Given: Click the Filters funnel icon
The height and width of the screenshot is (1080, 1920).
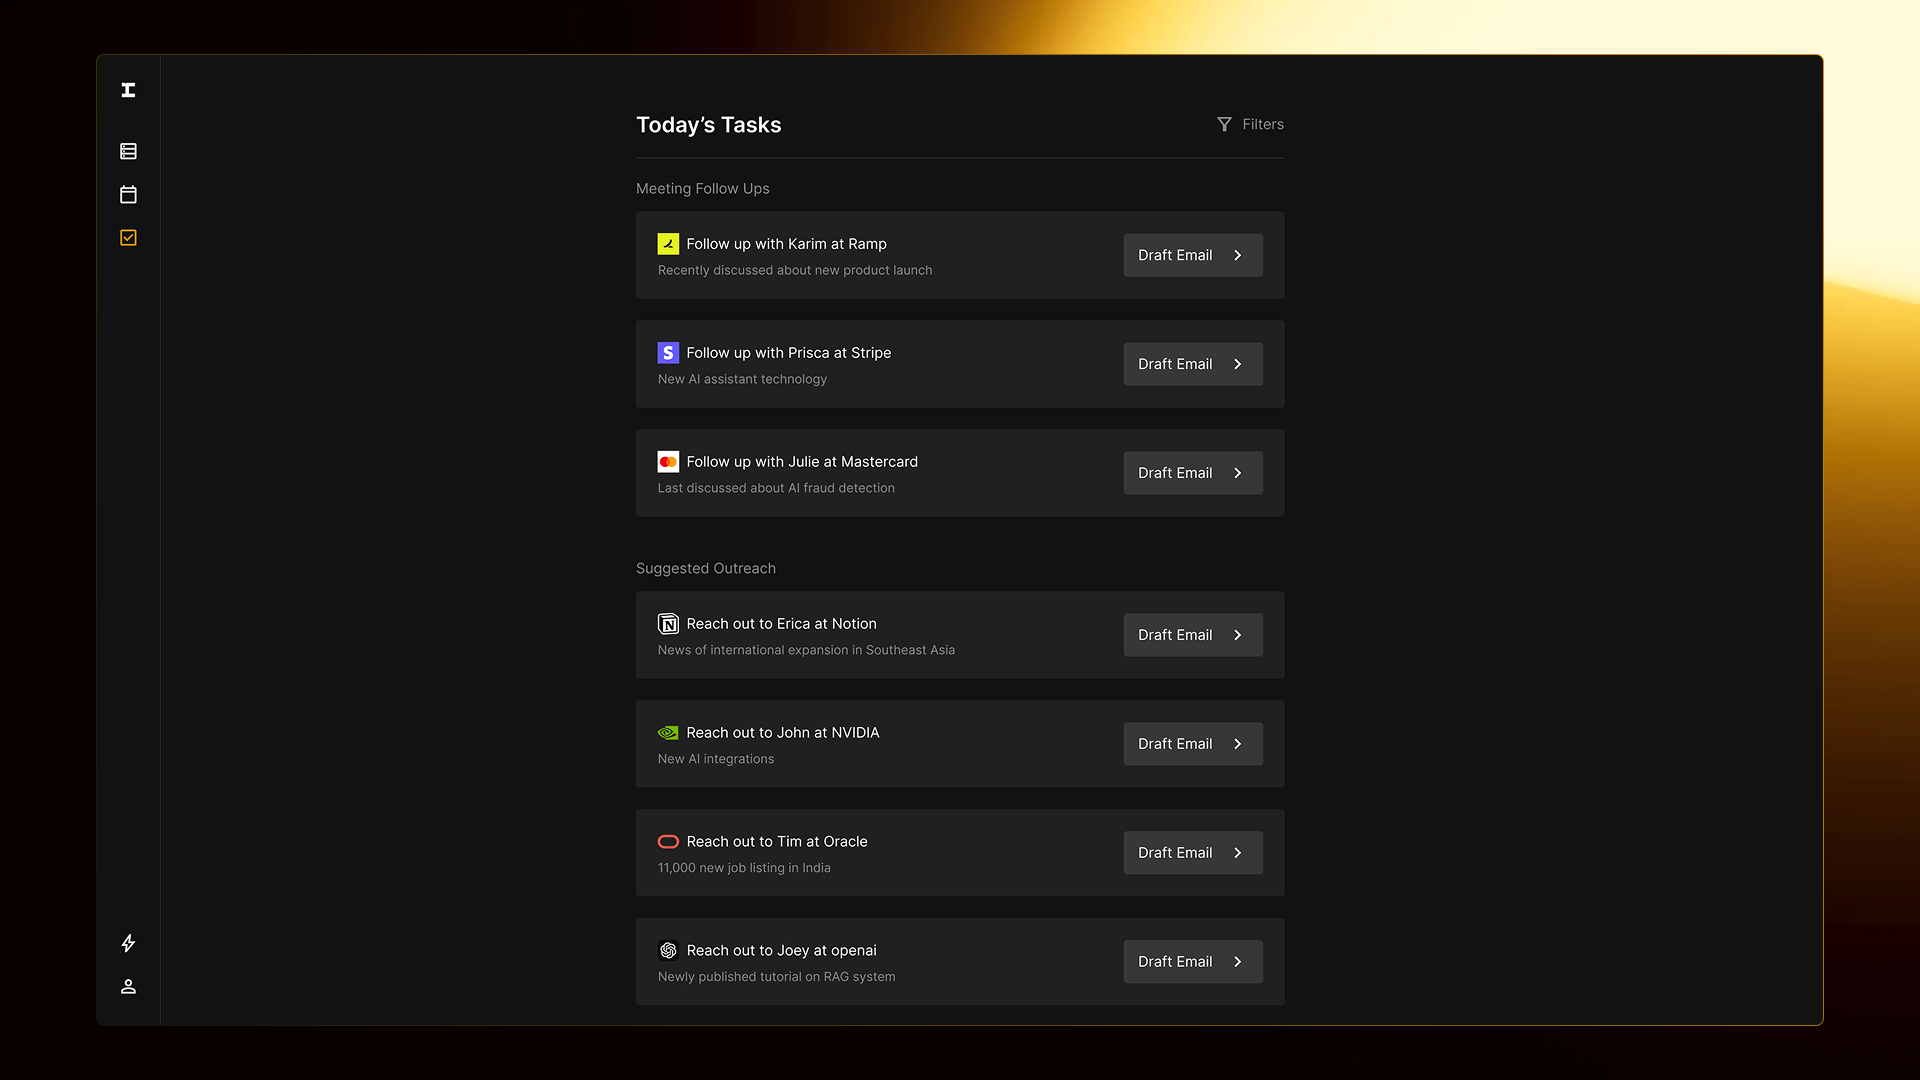Looking at the screenshot, I should [1224, 124].
